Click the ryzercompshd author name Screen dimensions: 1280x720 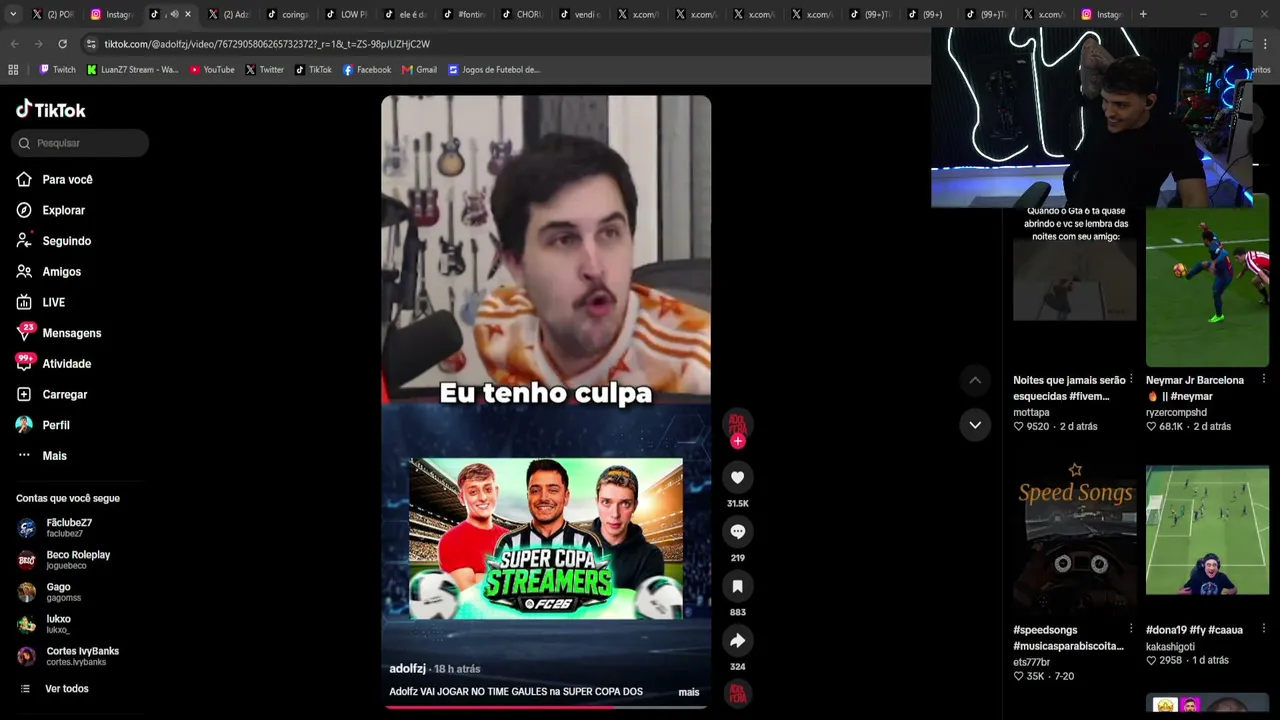point(1176,412)
